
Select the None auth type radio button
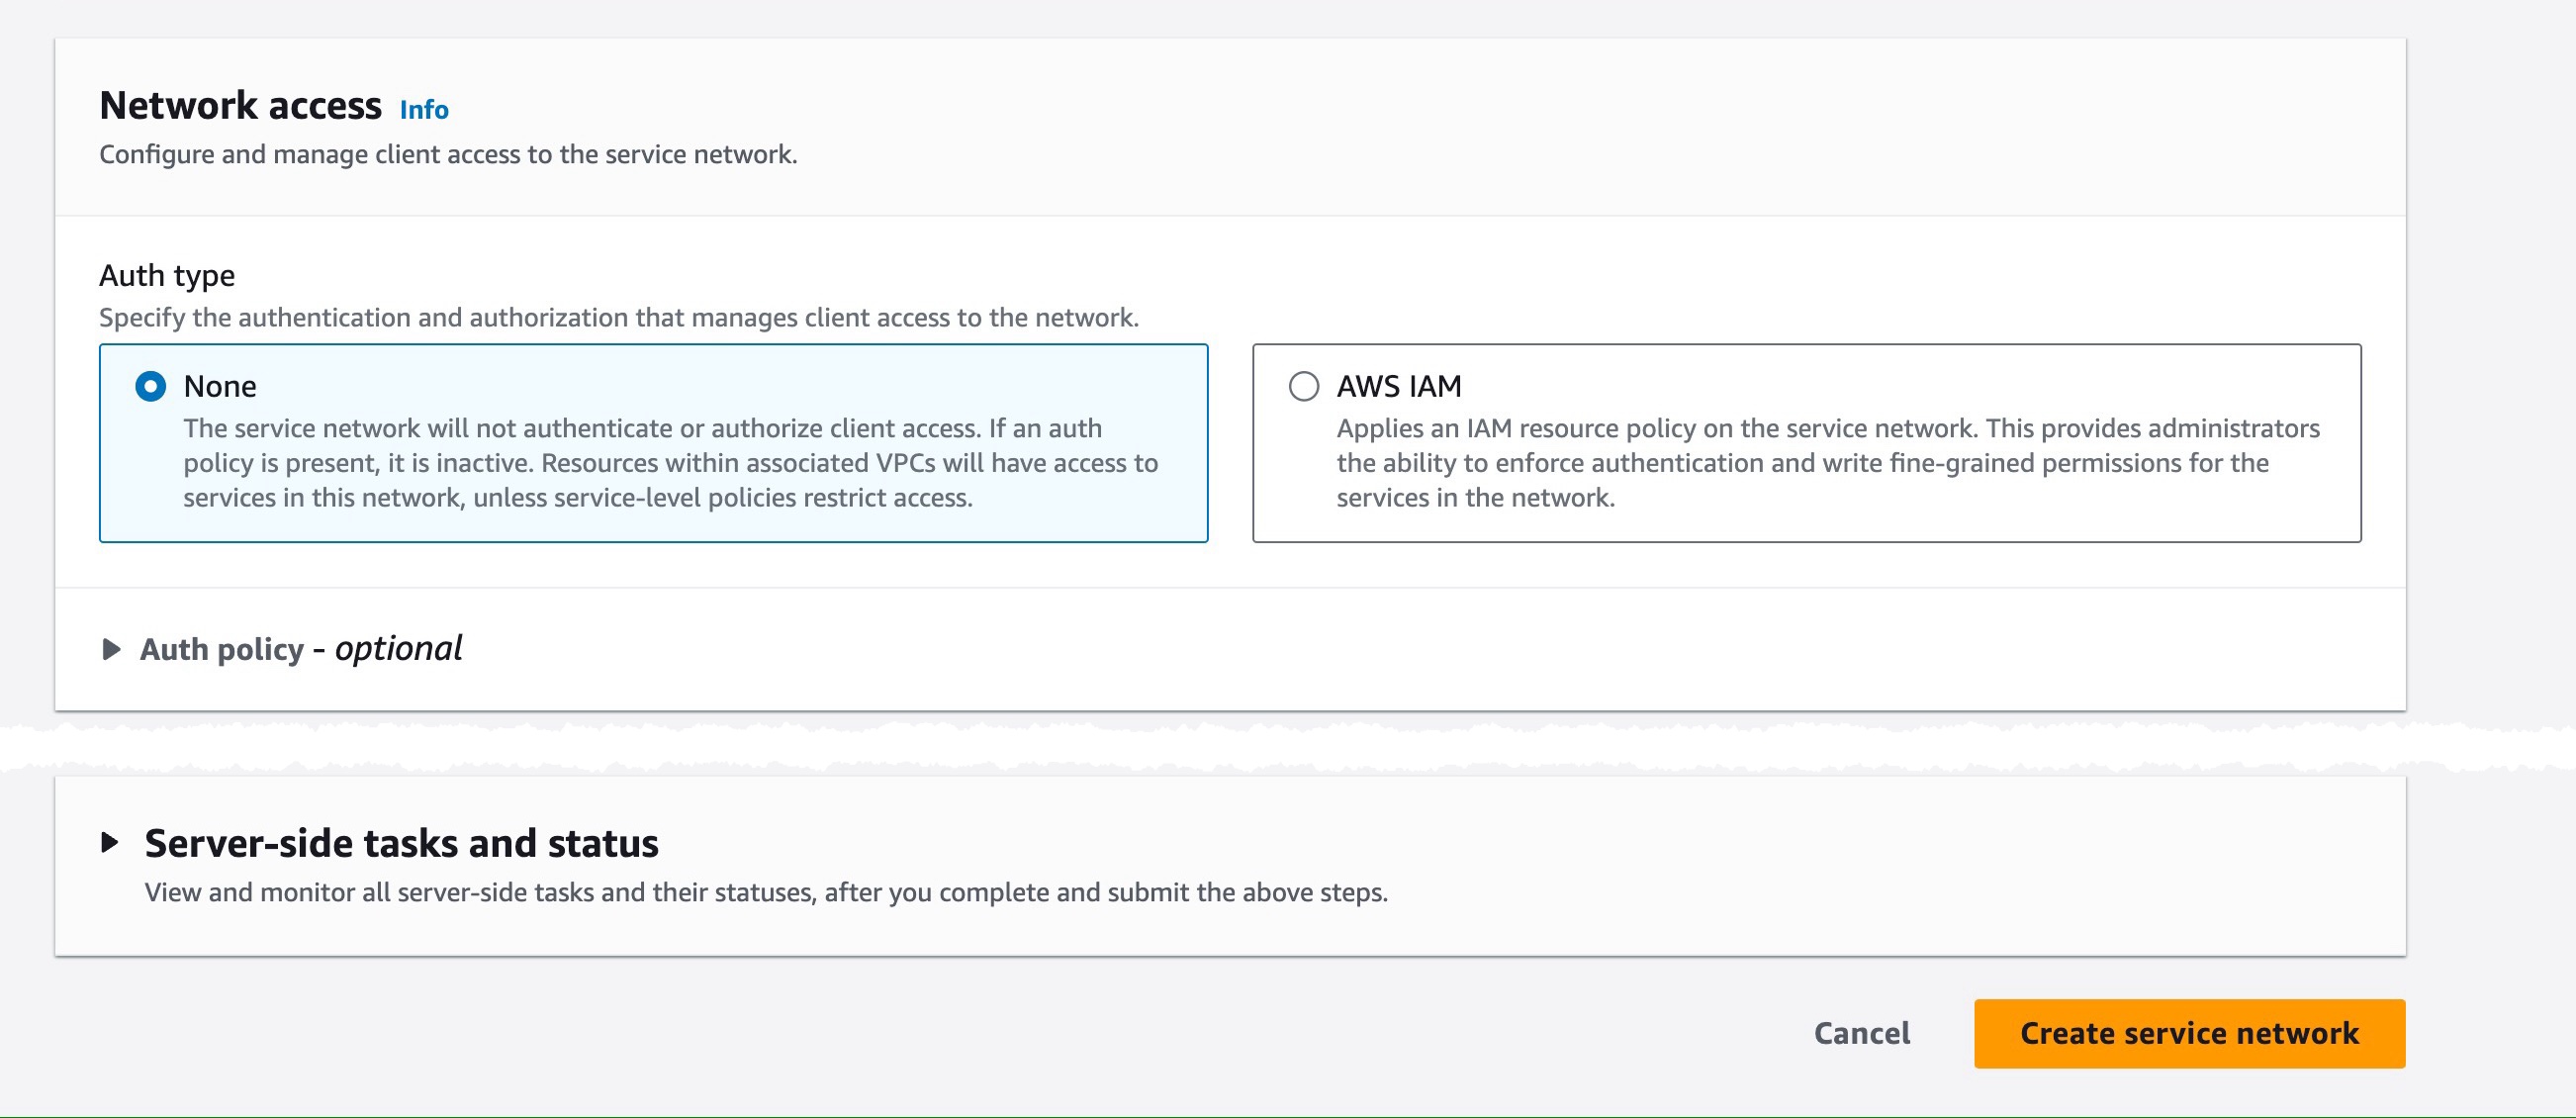coord(151,386)
